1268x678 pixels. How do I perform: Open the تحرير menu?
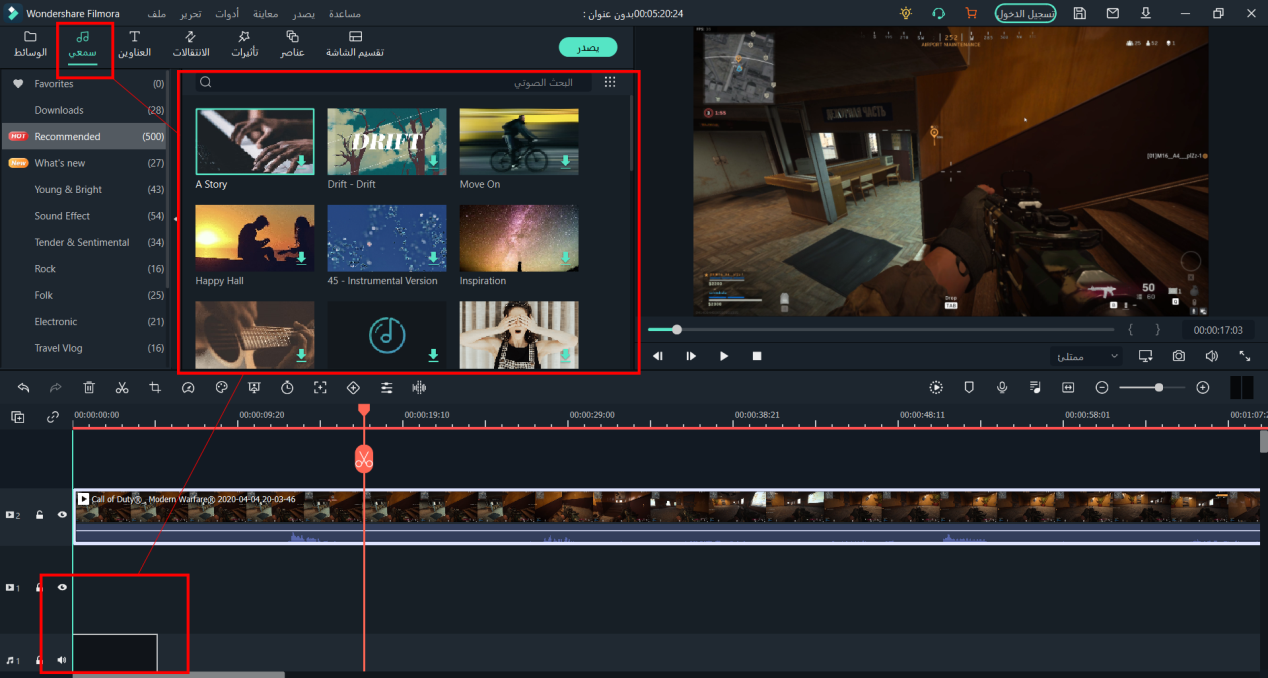click(x=190, y=14)
